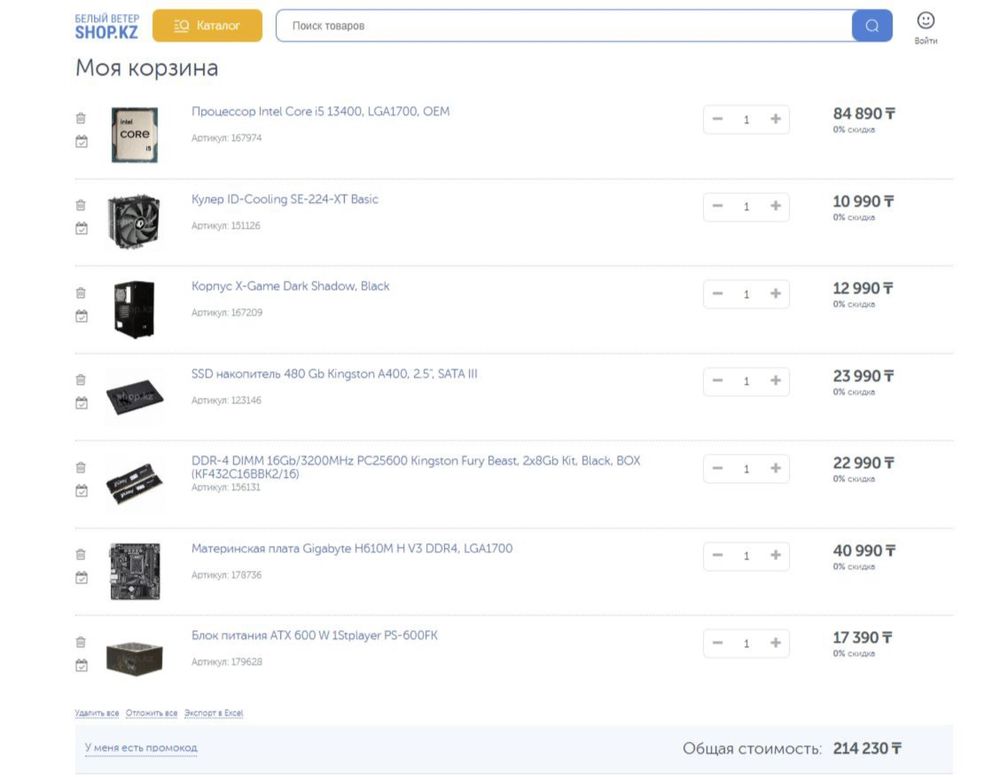The width and height of the screenshot is (1000, 777).
Task: Increase quantity of Intel Core i5 processor
Action: click(776, 119)
